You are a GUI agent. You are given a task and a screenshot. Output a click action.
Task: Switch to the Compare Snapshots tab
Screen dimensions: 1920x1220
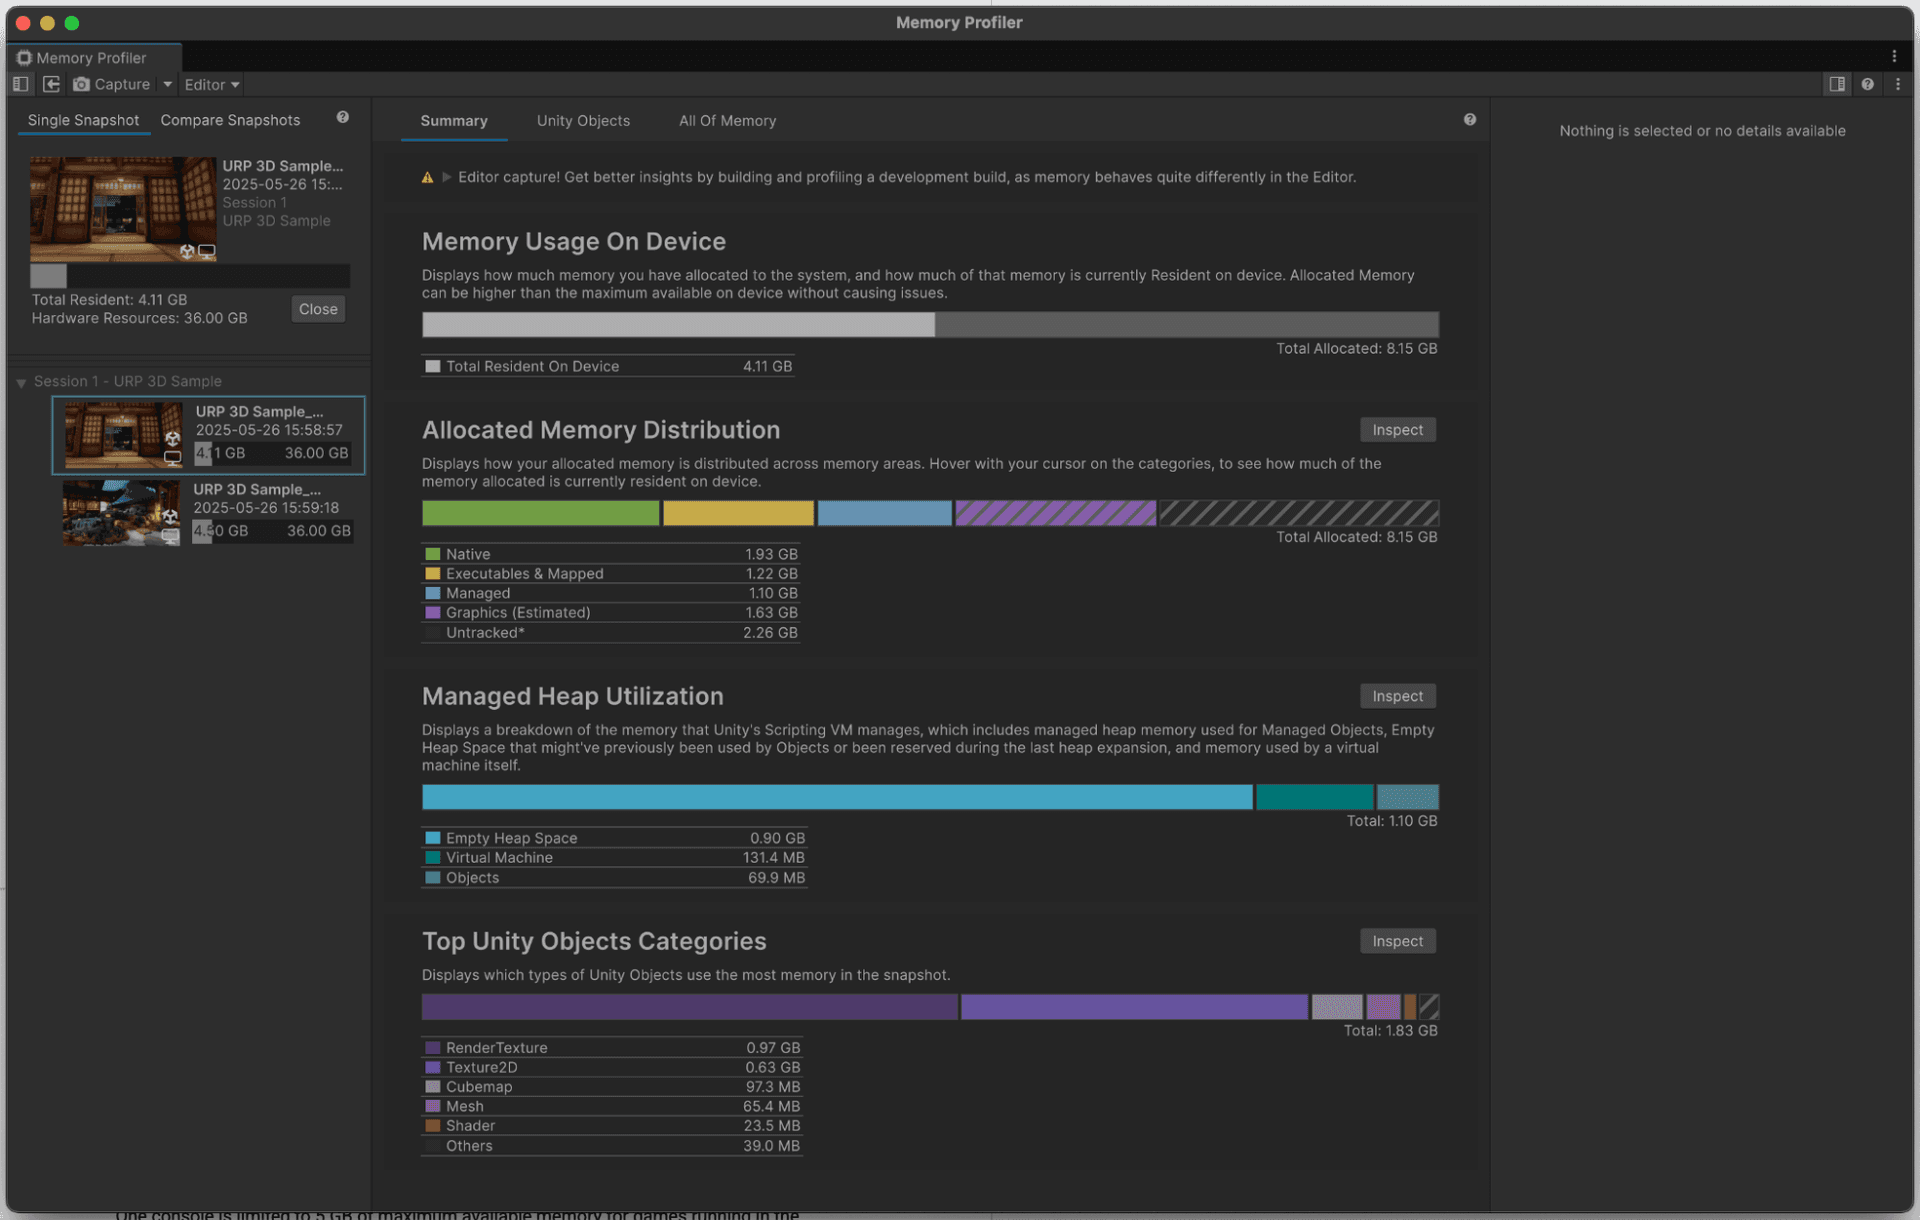coord(230,120)
